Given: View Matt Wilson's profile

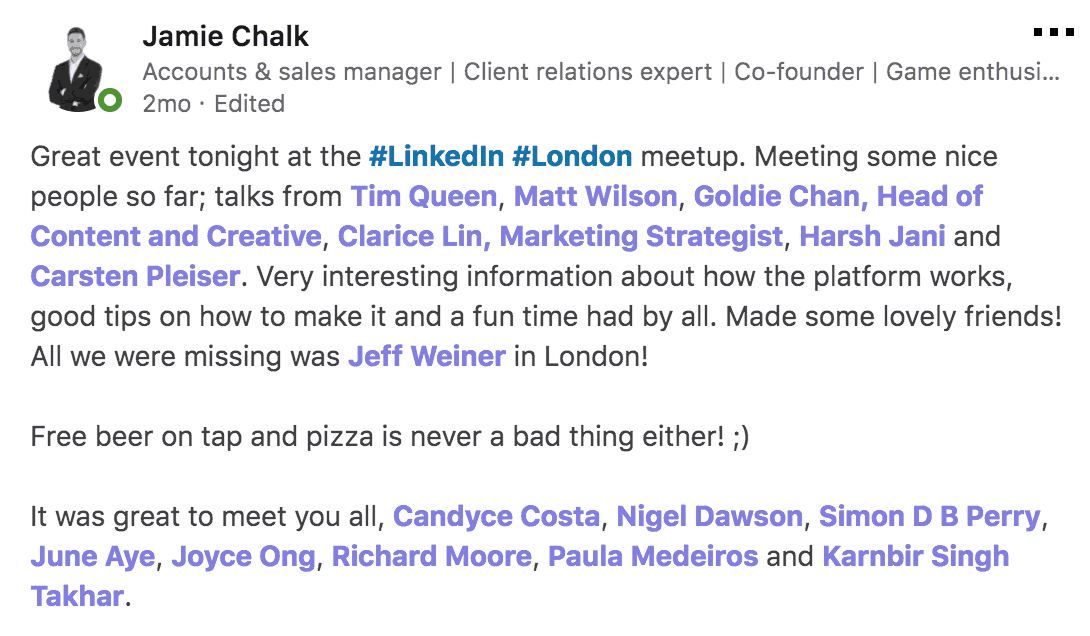Looking at the screenshot, I should [595, 196].
